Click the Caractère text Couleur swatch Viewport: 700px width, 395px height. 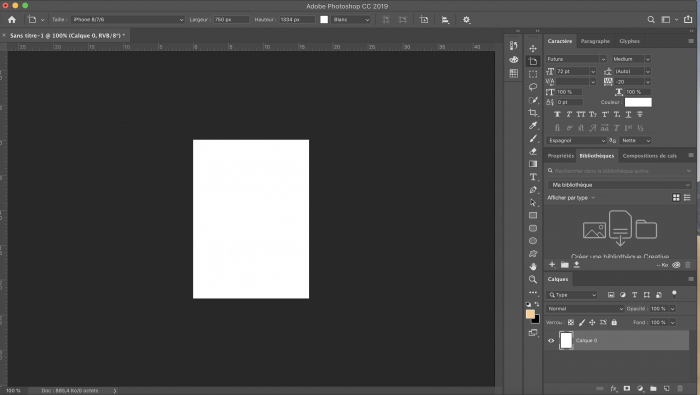pyautogui.click(x=638, y=102)
